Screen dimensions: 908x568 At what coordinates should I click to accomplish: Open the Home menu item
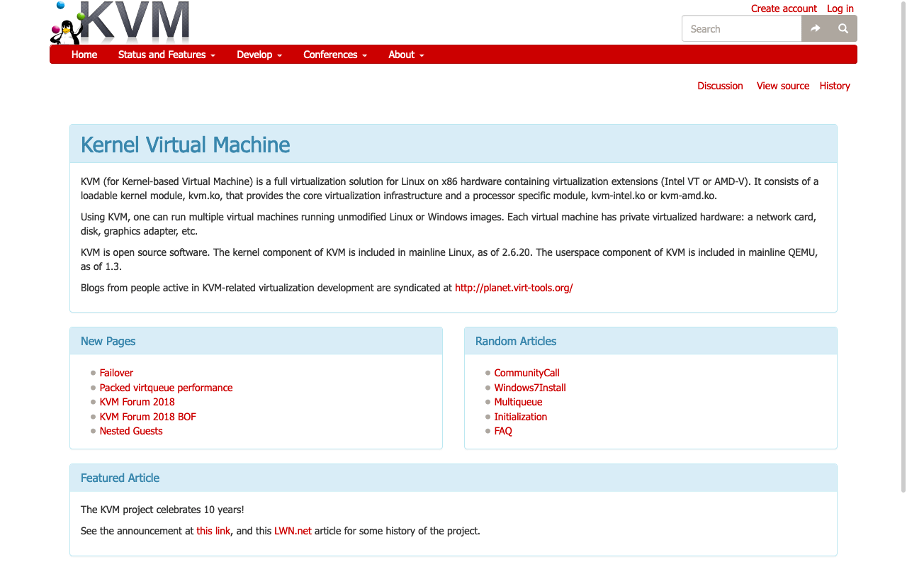[84, 54]
